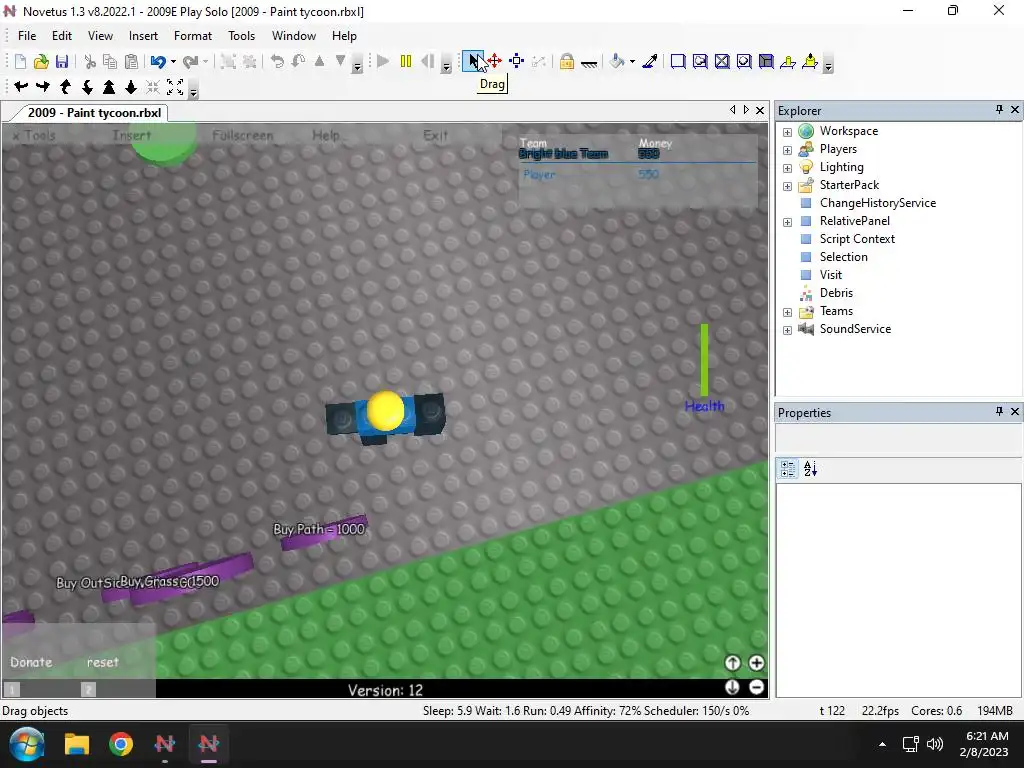The image size is (1024, 768).
Task: Open the Undo history dropdown arrow
Action: [173, 61]
